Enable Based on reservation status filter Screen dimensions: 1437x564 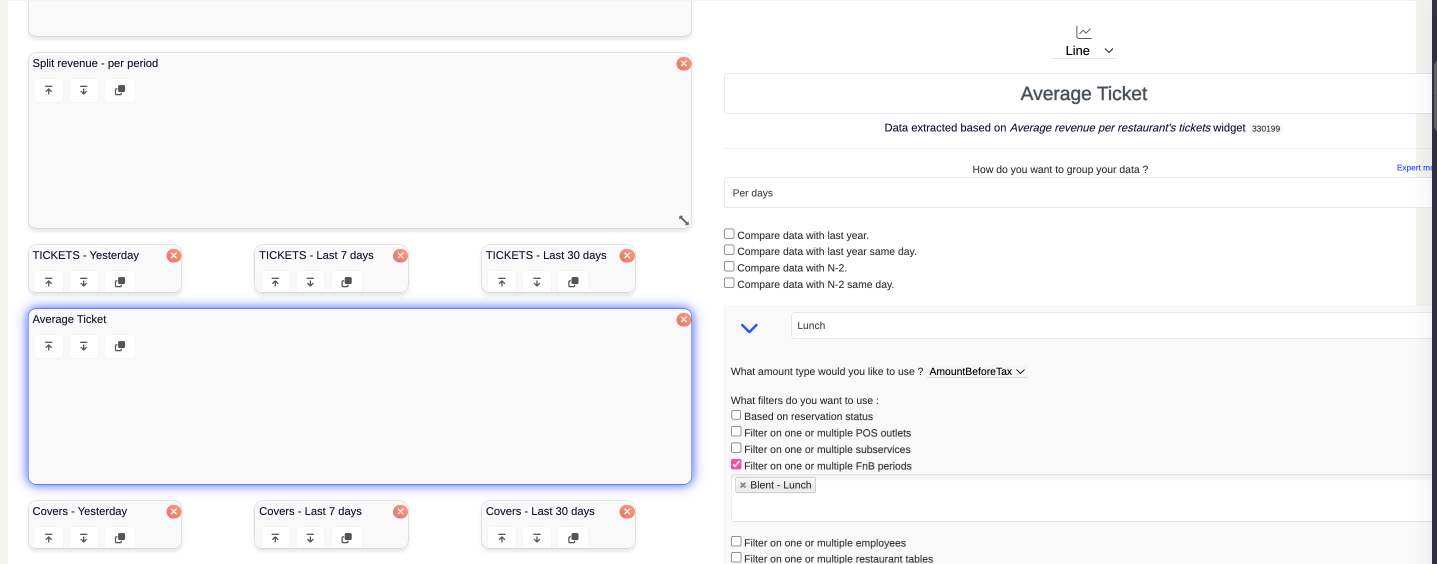(736, 415)
